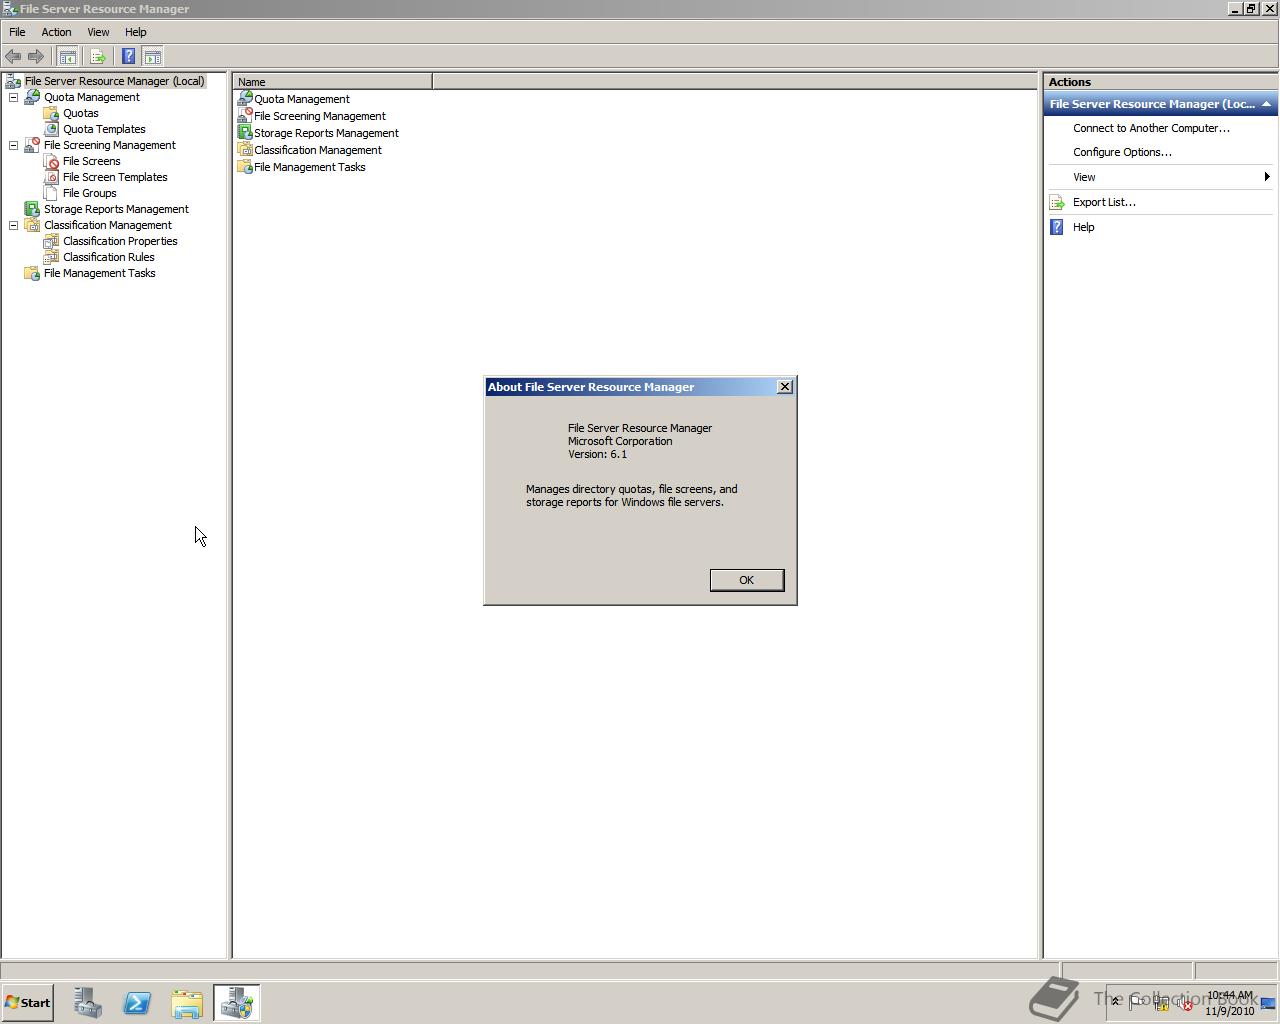This screenshot has width=1280, height=1024.
Task: Expand the View submenu arrow in Actions
Action: coord(1267,177)
